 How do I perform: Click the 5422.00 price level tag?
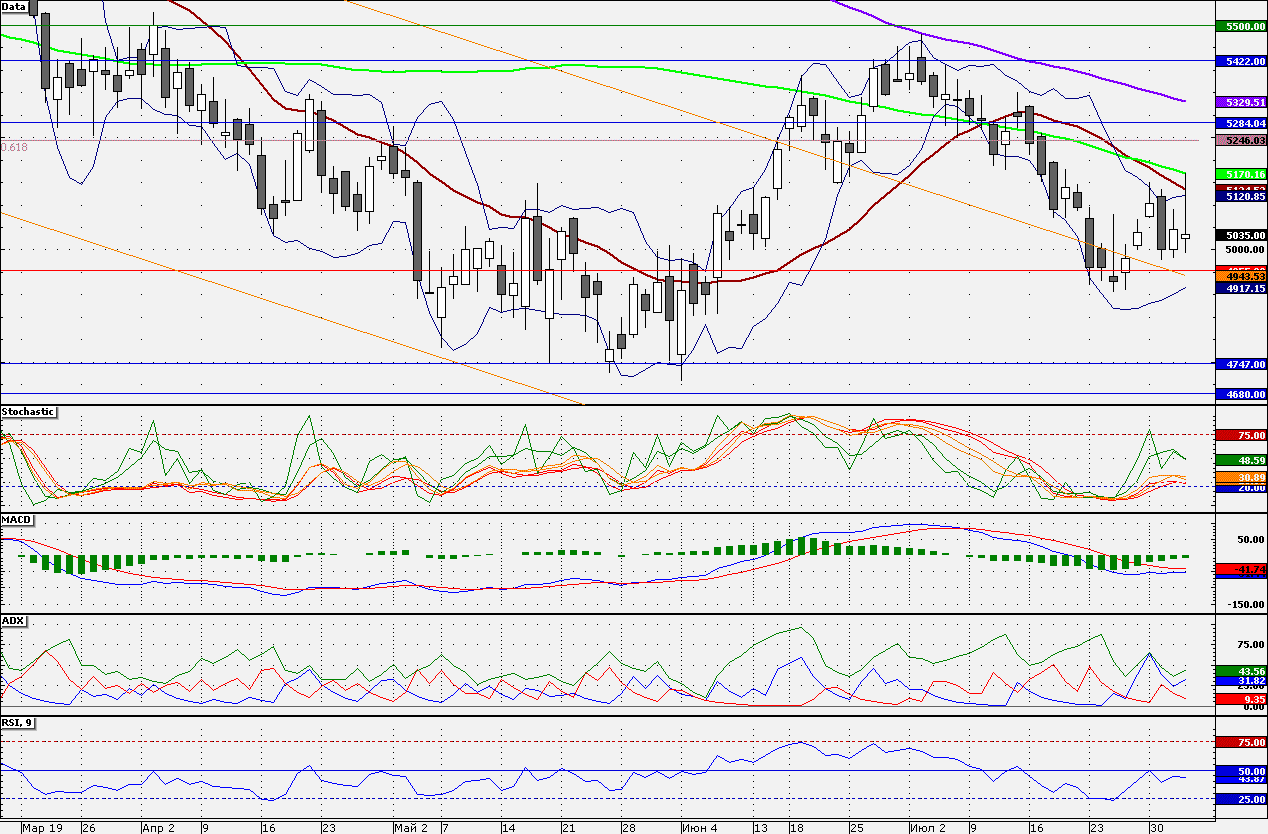pyautogui.click(x=1240, y=61)
